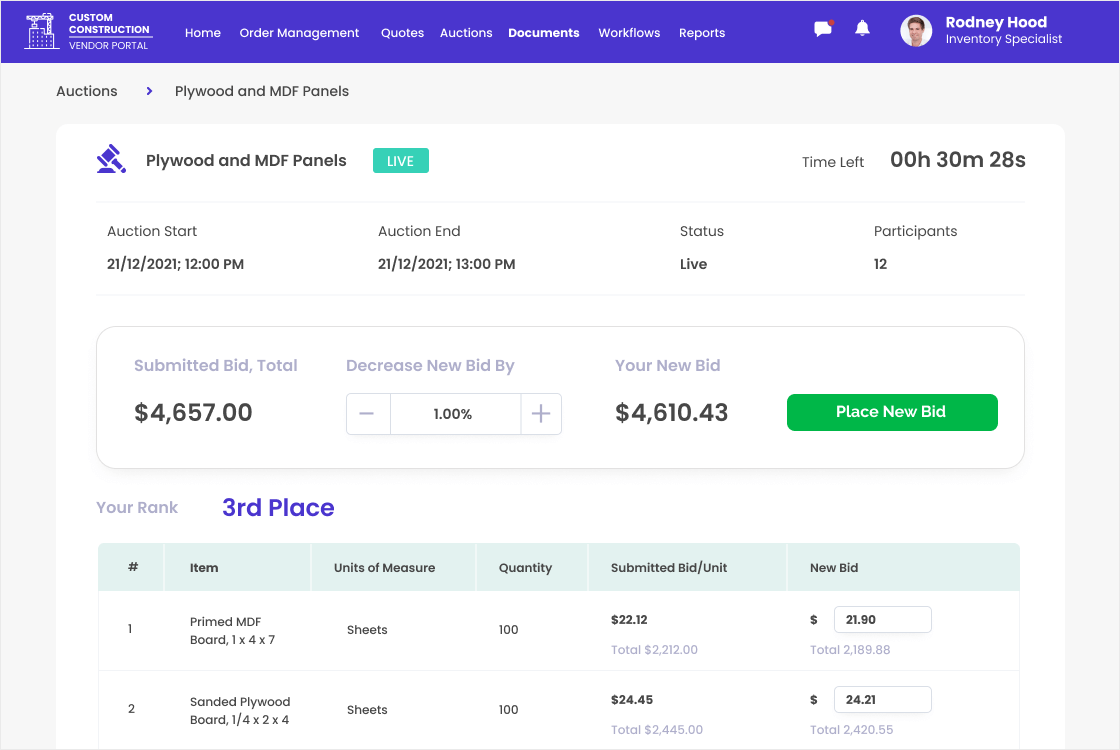Click the Custom Construction portal logo
Screen dimensions: 1120x750
[x=88, y=32]
